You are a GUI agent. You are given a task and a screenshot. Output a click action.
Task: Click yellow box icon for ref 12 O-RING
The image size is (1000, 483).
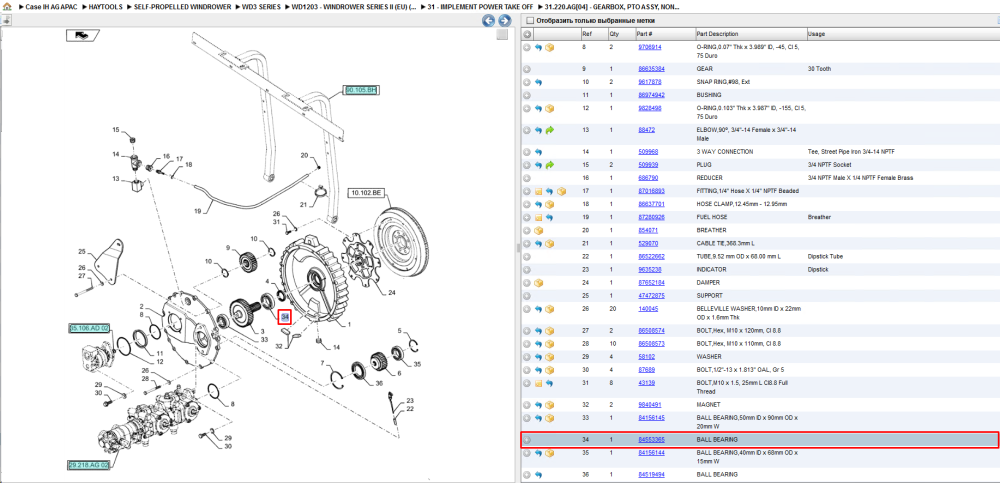[549, 108]
